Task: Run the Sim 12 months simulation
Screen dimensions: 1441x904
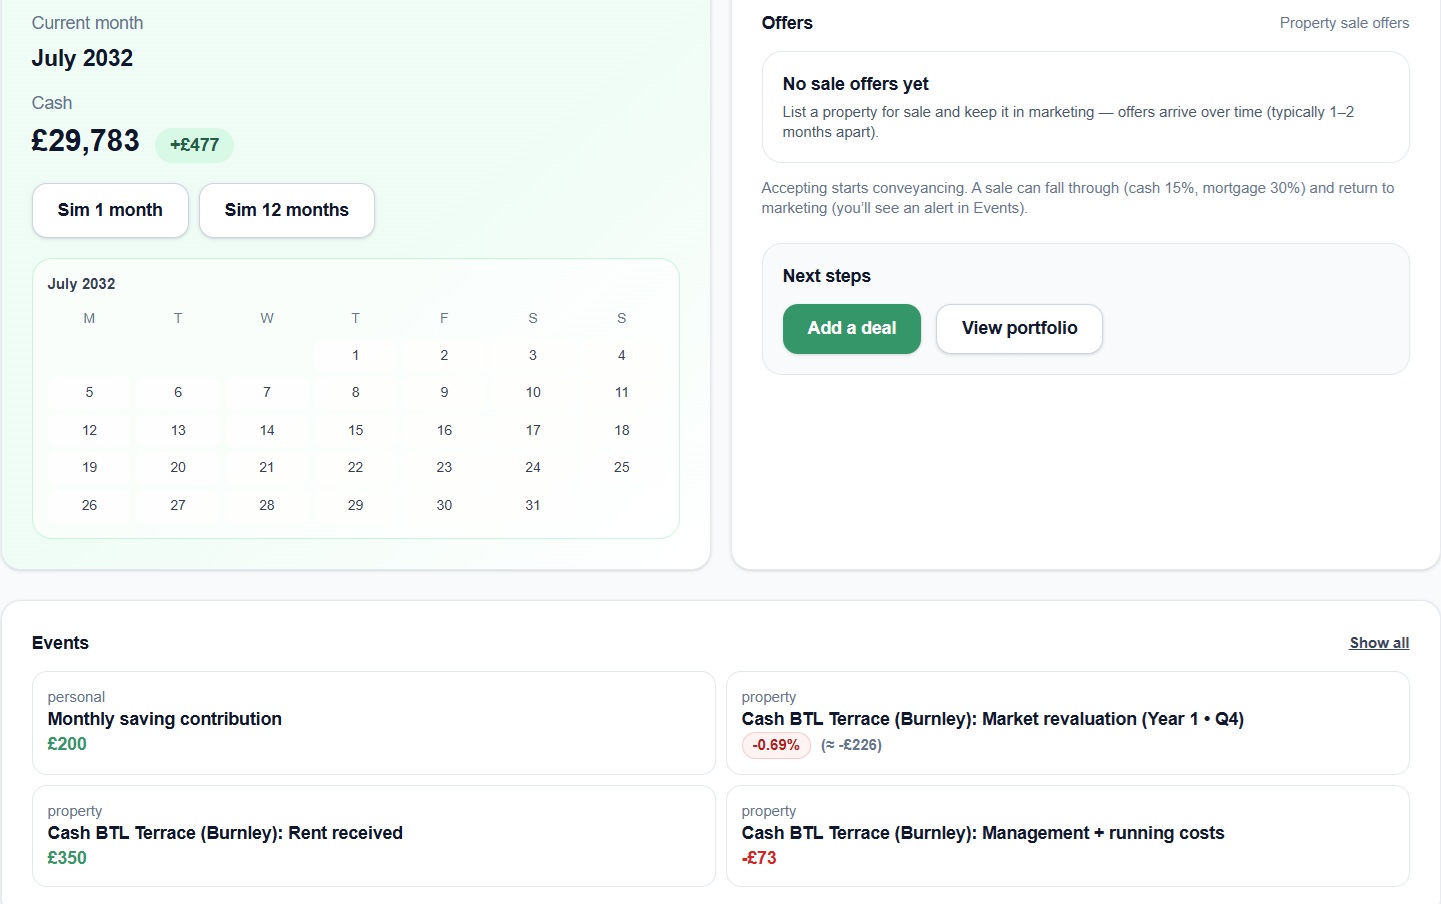Action: point(286,210)
